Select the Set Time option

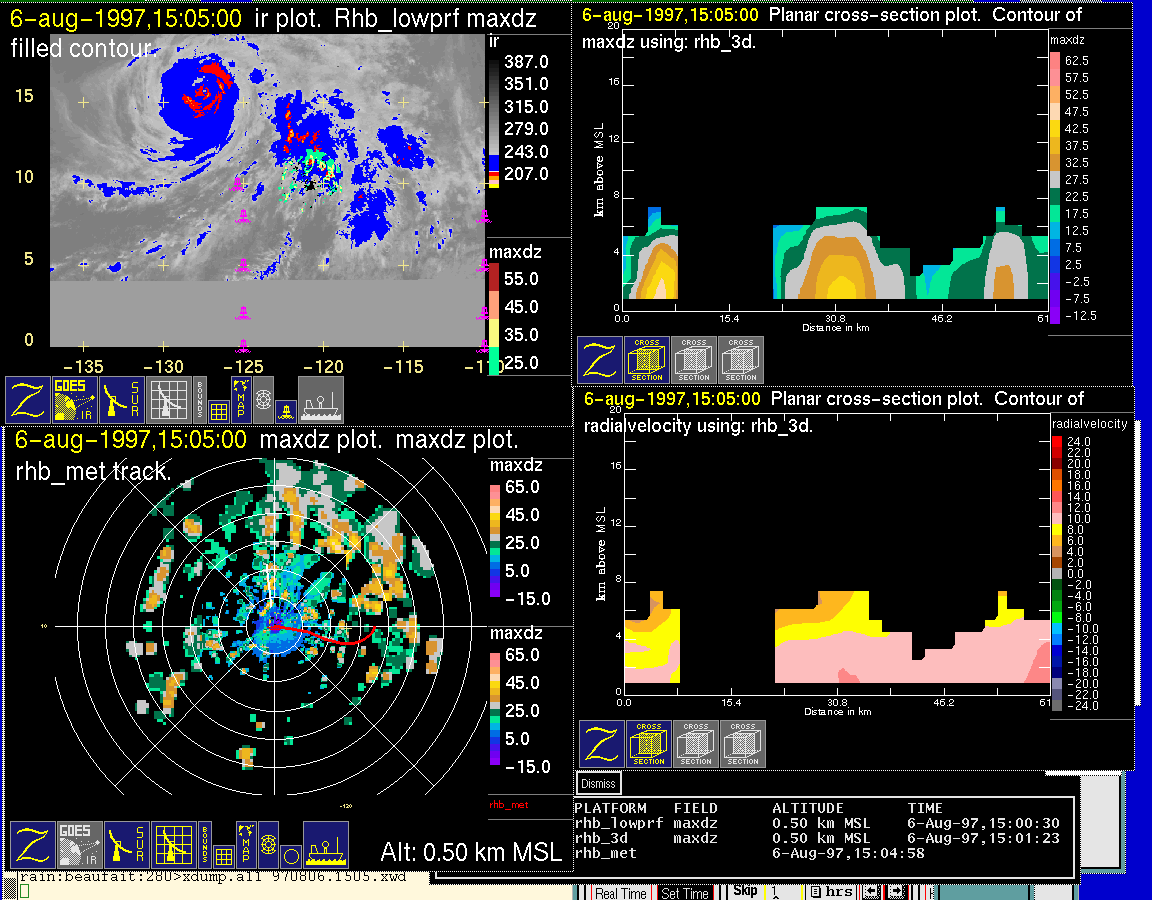685,893
